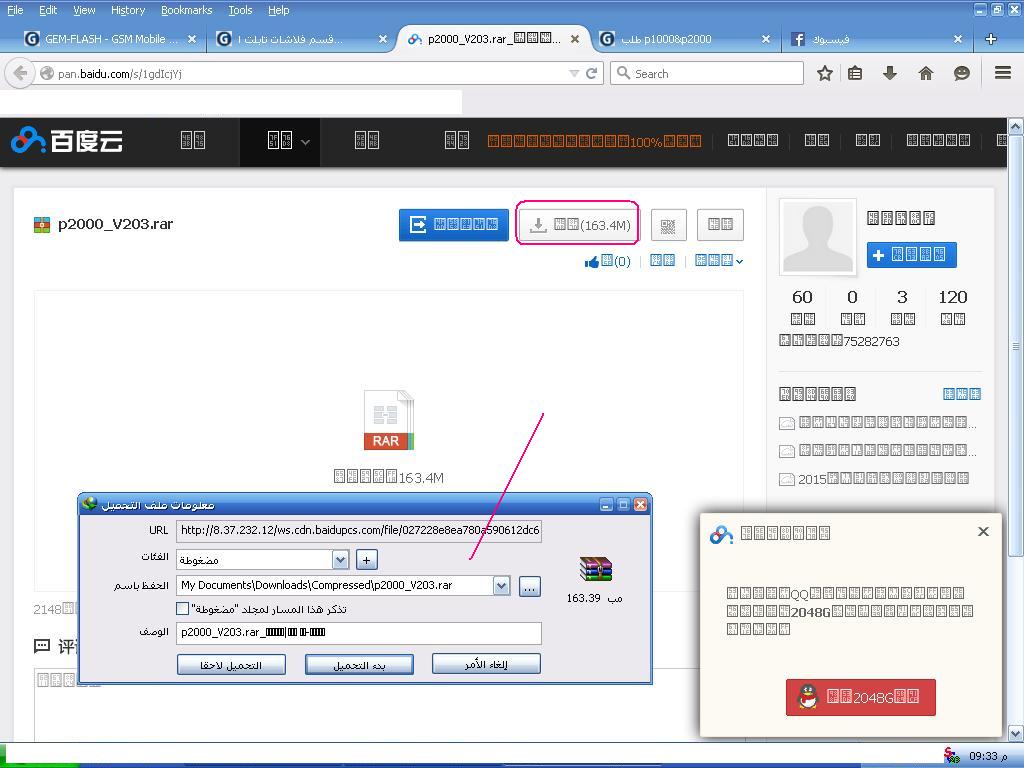
Task: Open the bookmarks list icon in toolbar
Action: pos(855,73)
